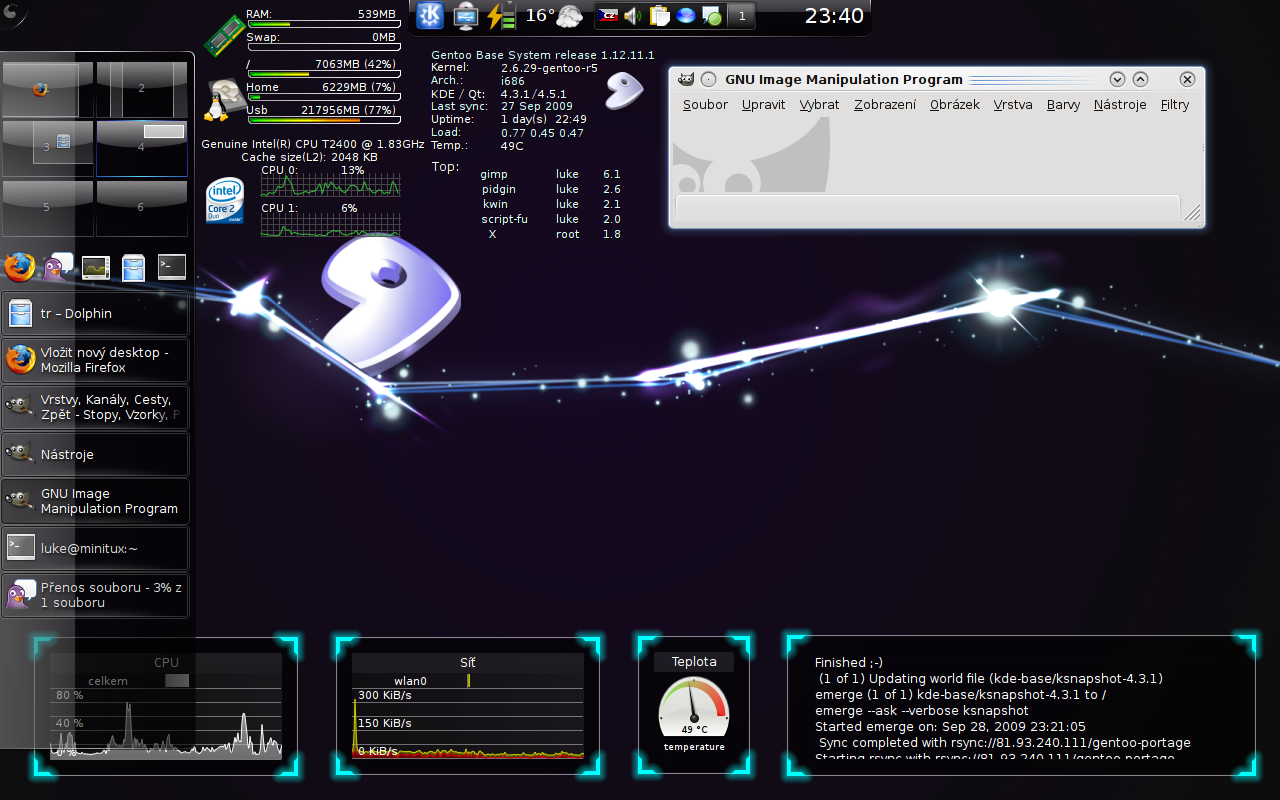1280x800 pixels.
Task: Activate the luke@minitux terminal taskbar entry
Action: (95, 548)
